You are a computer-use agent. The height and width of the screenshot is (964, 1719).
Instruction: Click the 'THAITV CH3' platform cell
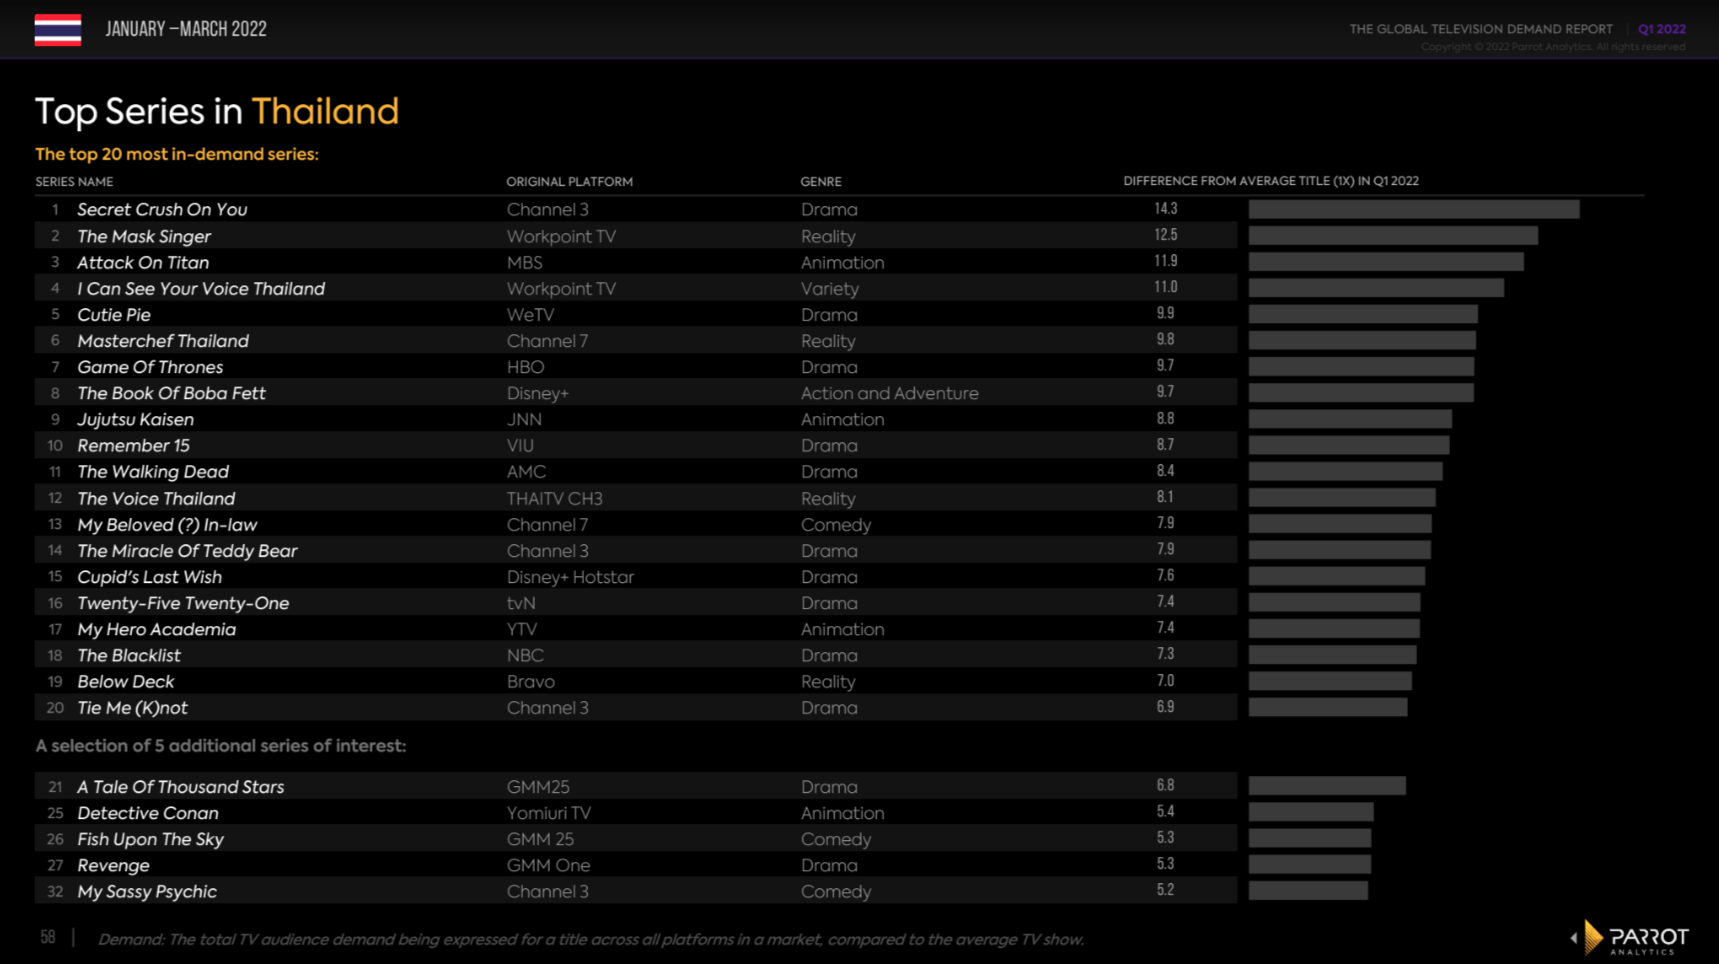click(x=554, y=498)
